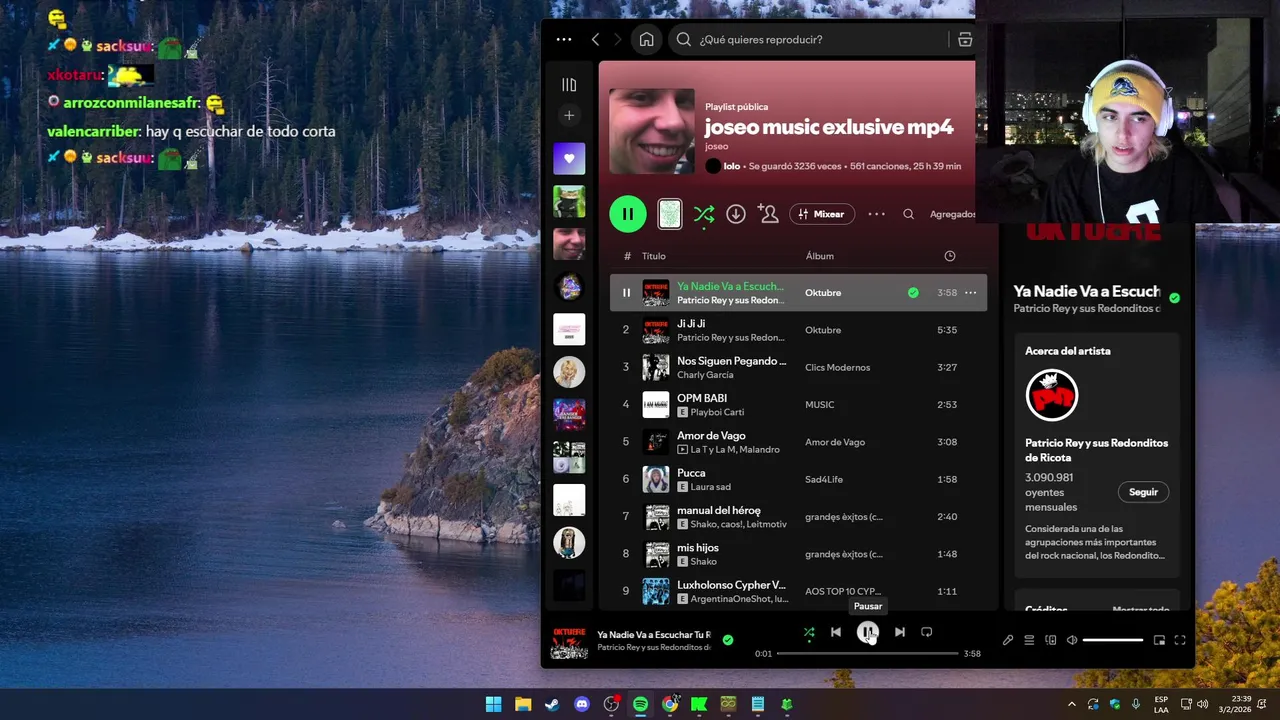Show hidden system tray icons
The height and width of the screenshot is (720, 1280).
pos(1072,704)
